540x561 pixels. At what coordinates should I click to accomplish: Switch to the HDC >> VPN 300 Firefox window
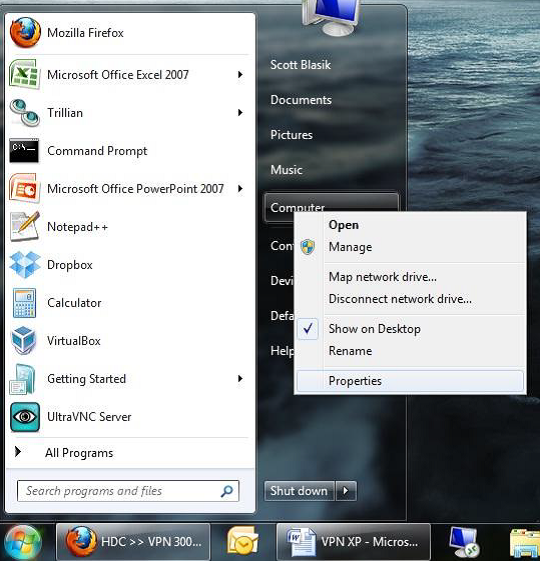click(133, 542)
